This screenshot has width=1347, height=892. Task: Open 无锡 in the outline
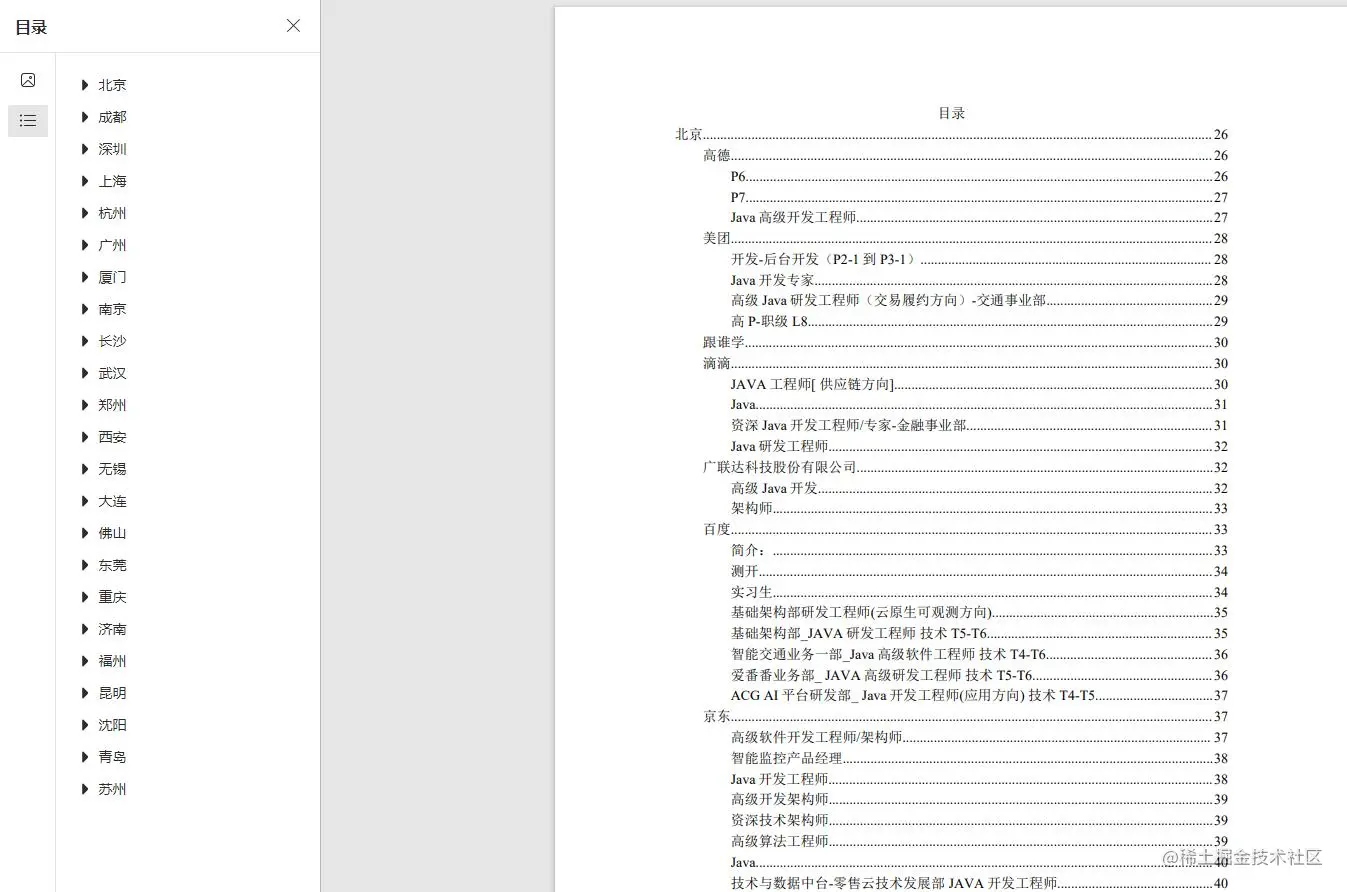(112, 469)
